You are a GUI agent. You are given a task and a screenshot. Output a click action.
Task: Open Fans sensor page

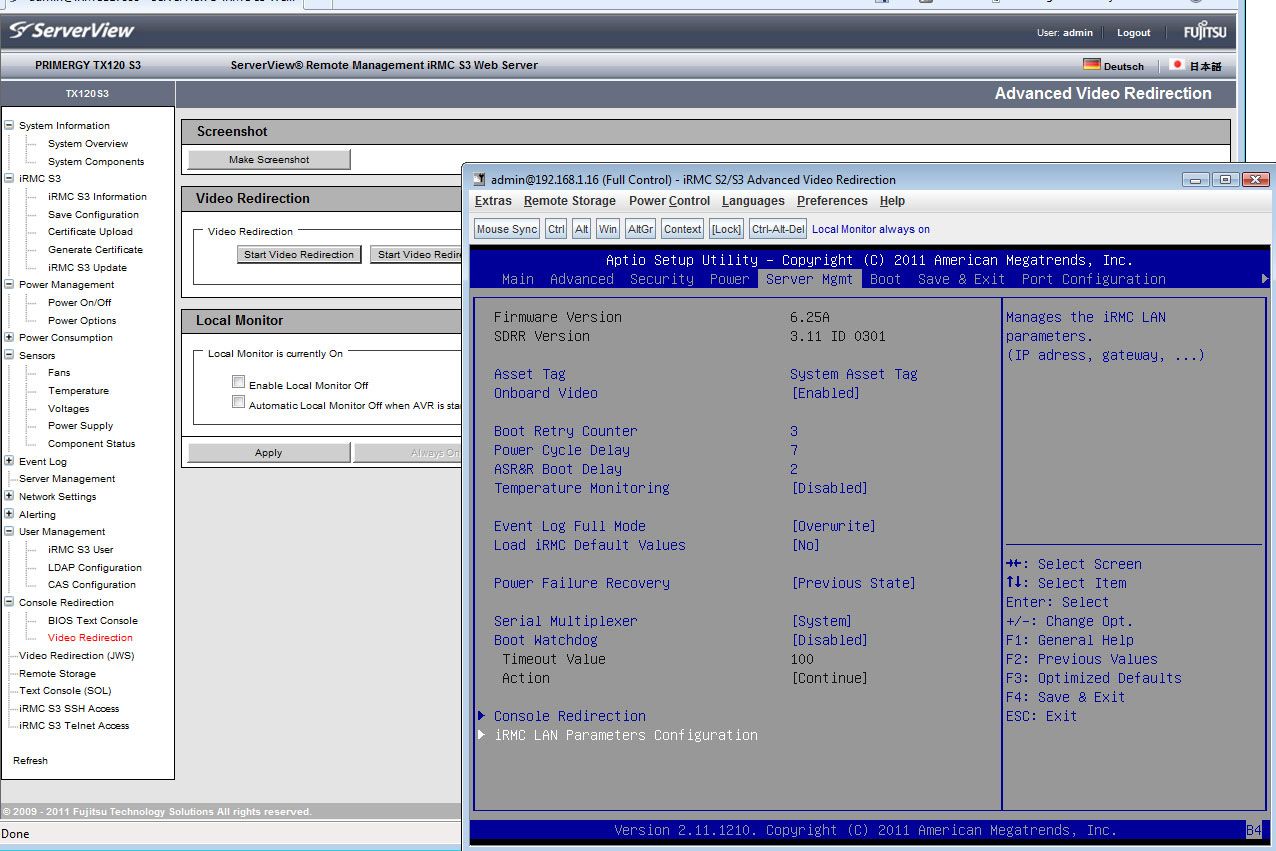point(59,372)
